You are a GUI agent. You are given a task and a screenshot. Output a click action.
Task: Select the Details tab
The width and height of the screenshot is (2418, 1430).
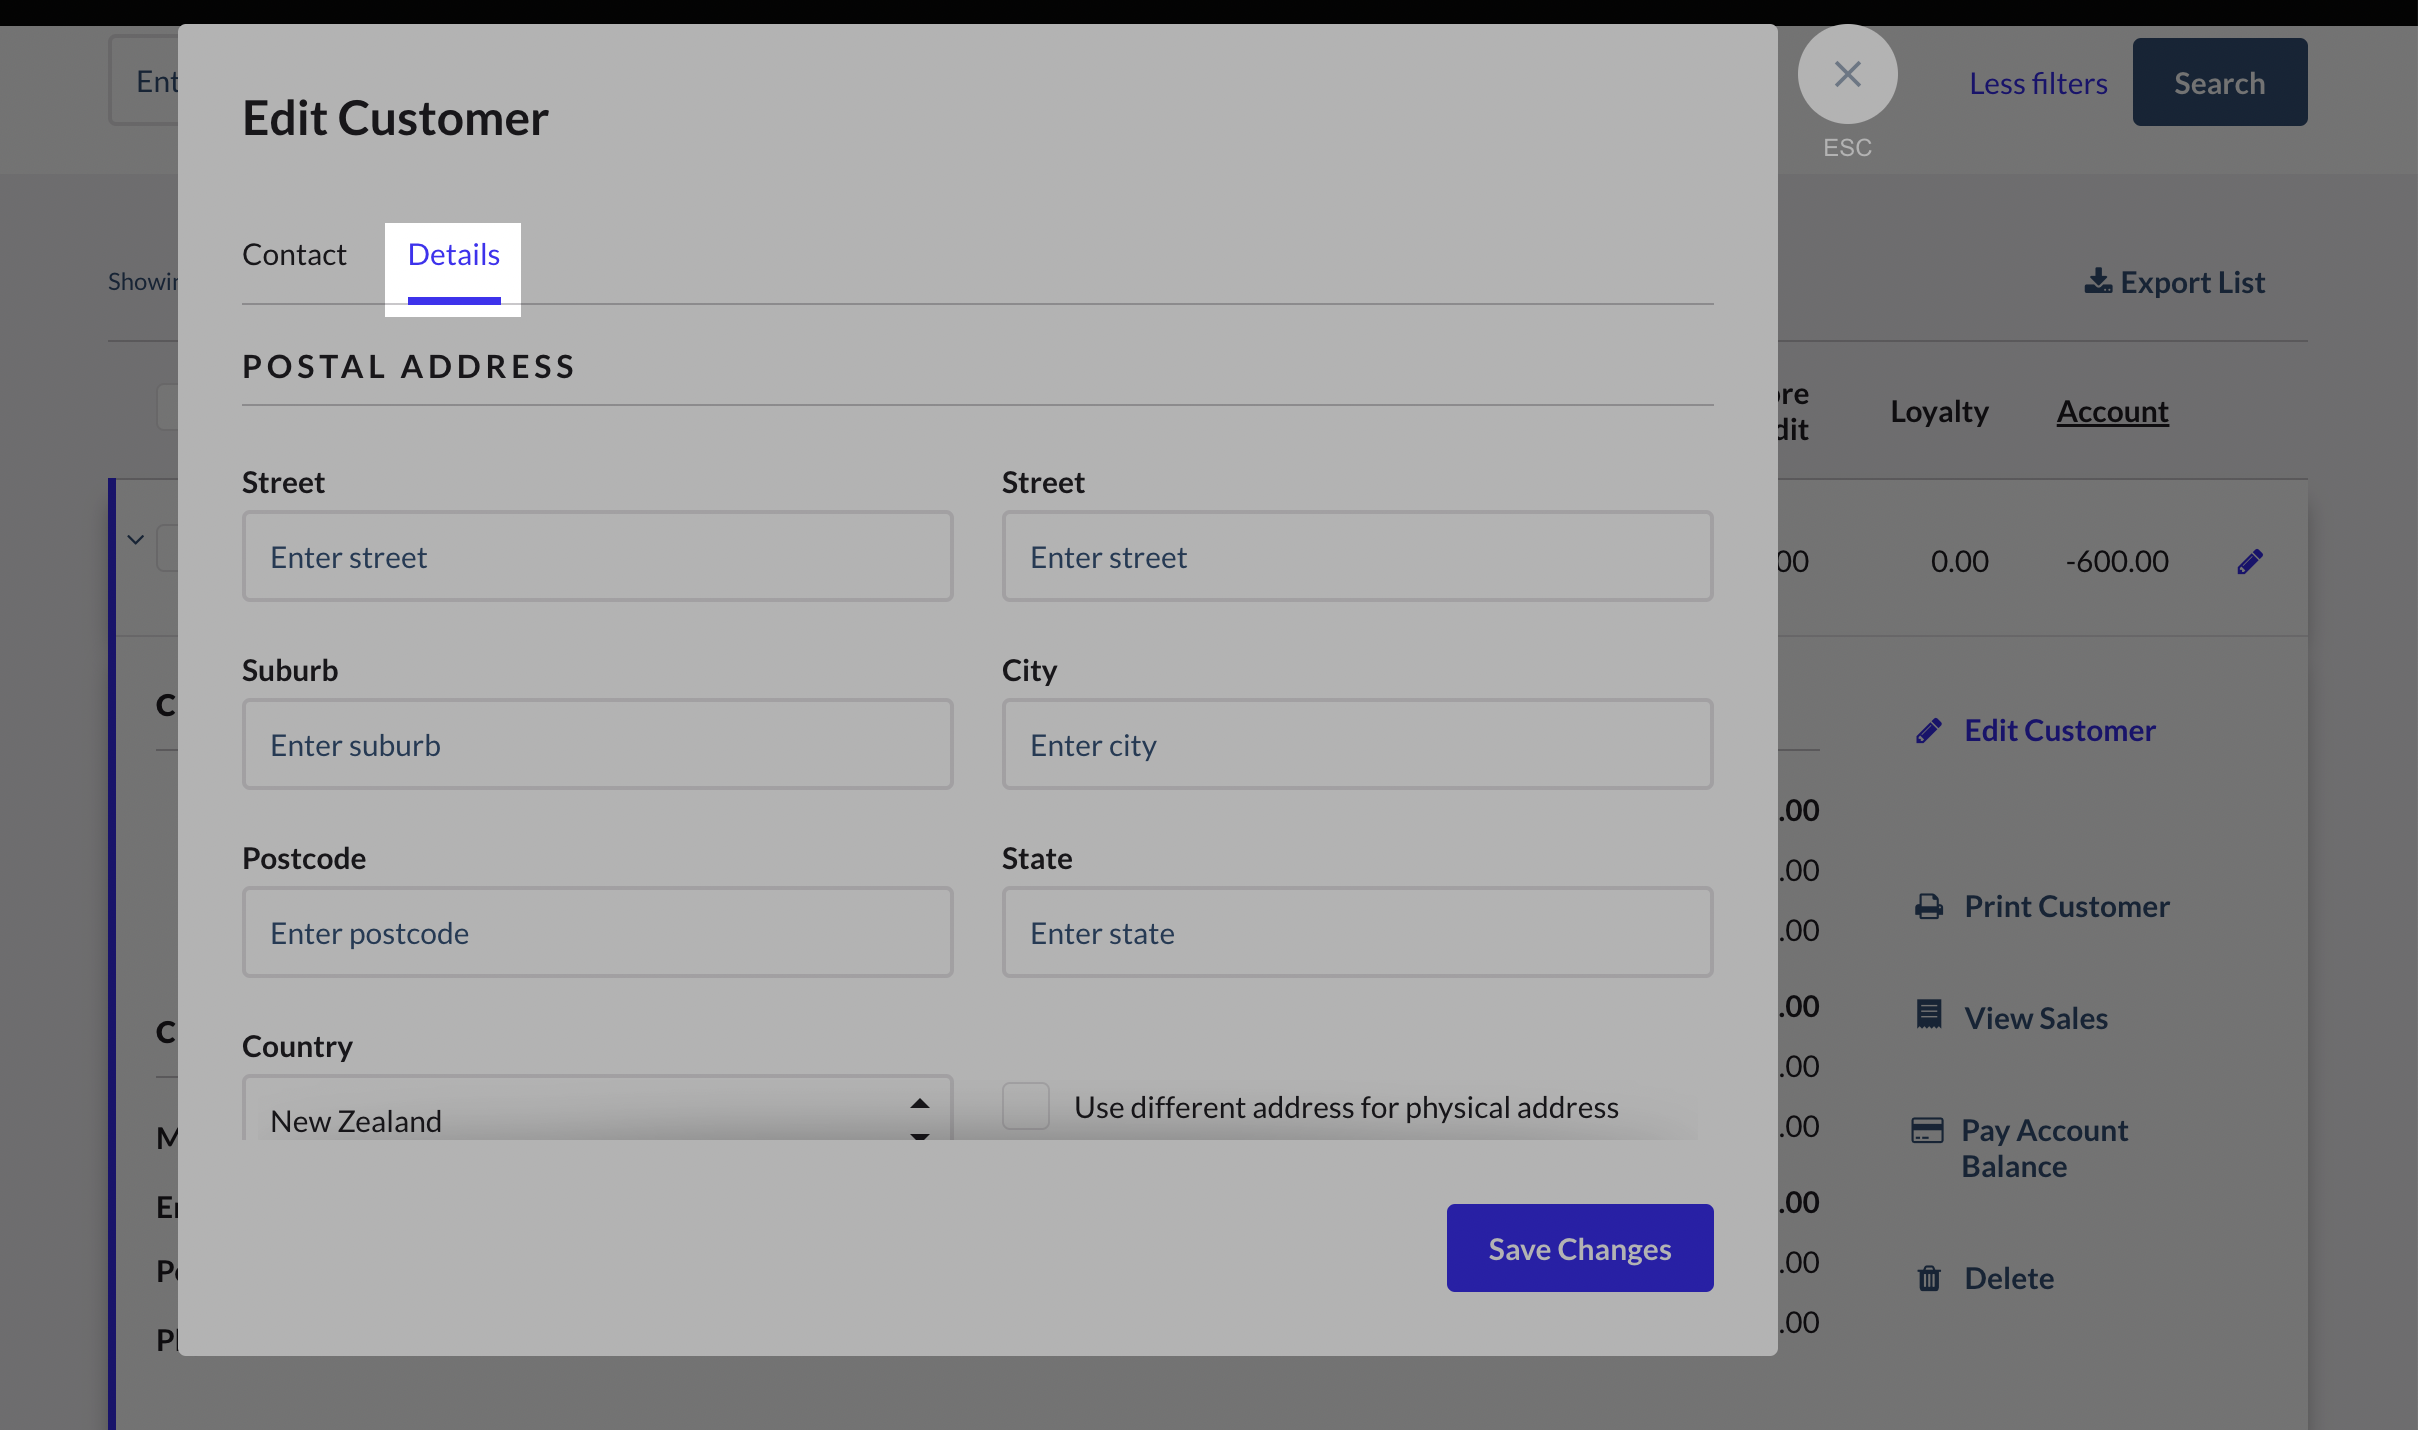point(454,255)
